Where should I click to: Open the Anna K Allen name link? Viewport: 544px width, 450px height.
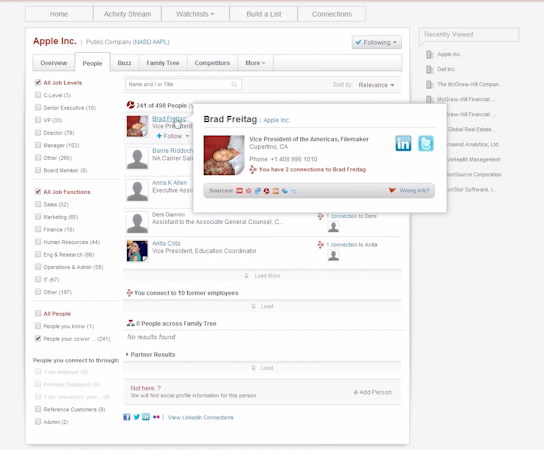(170, 182)
